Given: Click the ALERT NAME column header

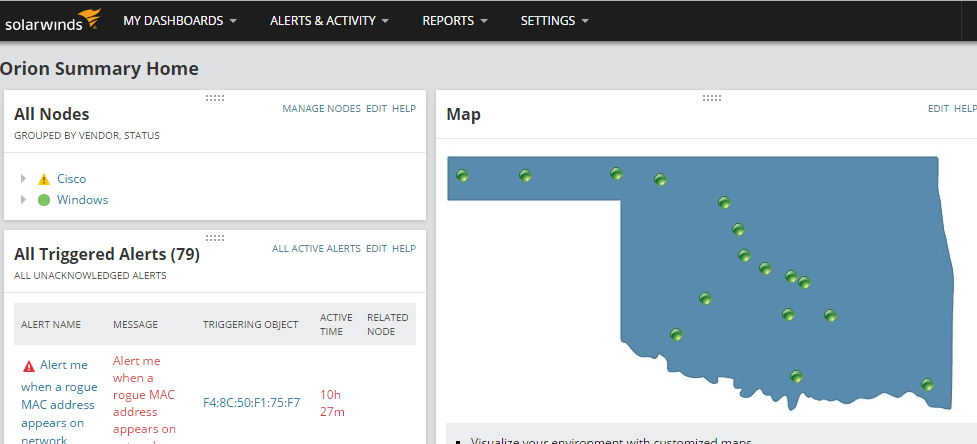Looking at the screenshot, I should (x=51, y=324).
